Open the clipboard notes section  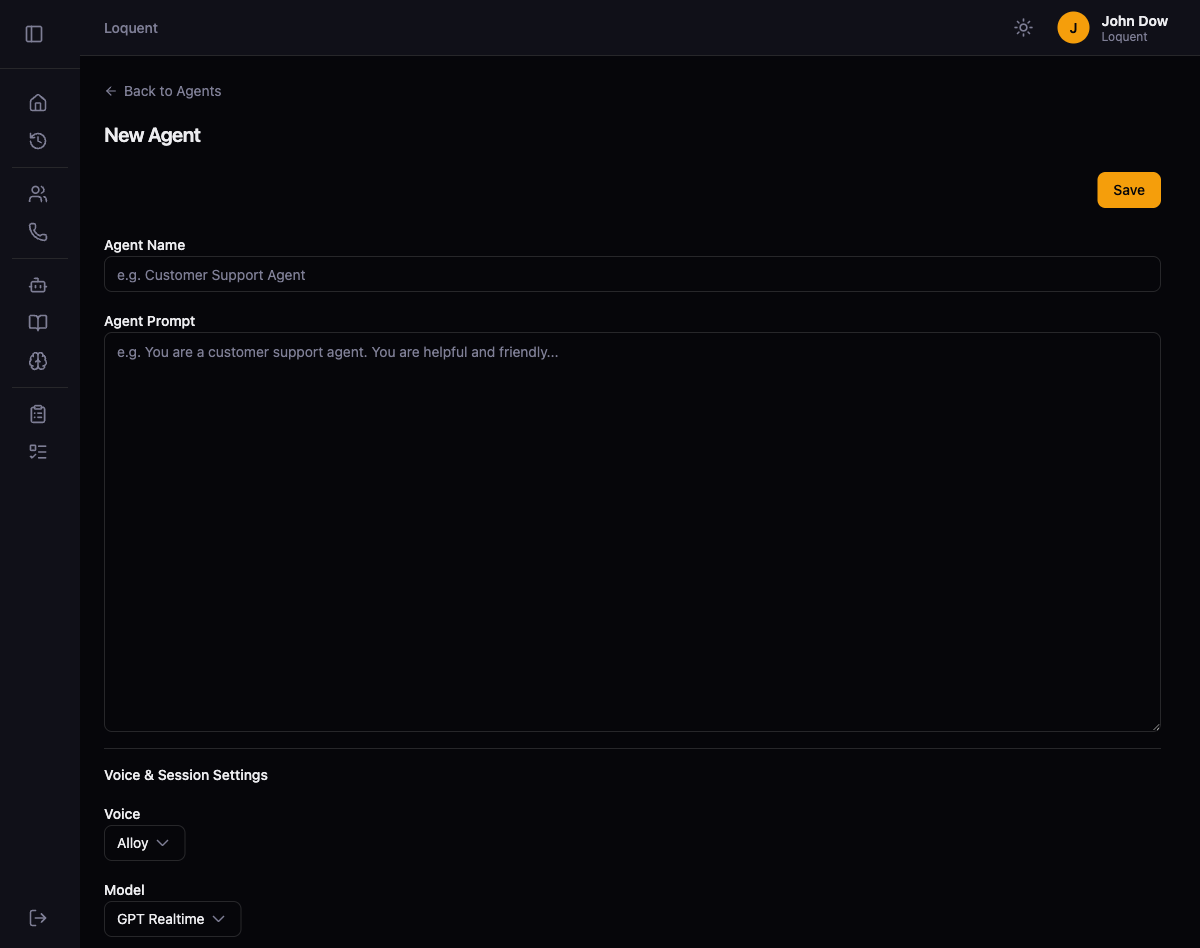38,413
